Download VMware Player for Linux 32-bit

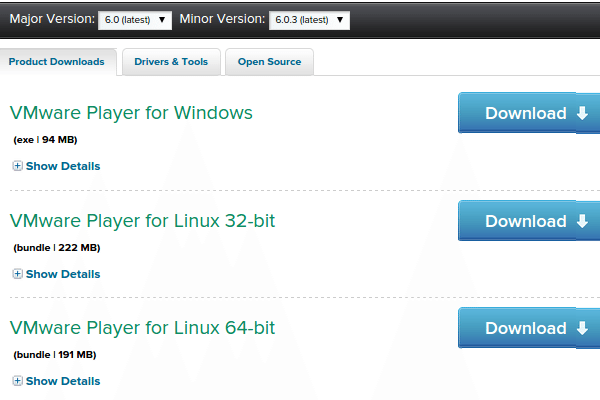526,221
